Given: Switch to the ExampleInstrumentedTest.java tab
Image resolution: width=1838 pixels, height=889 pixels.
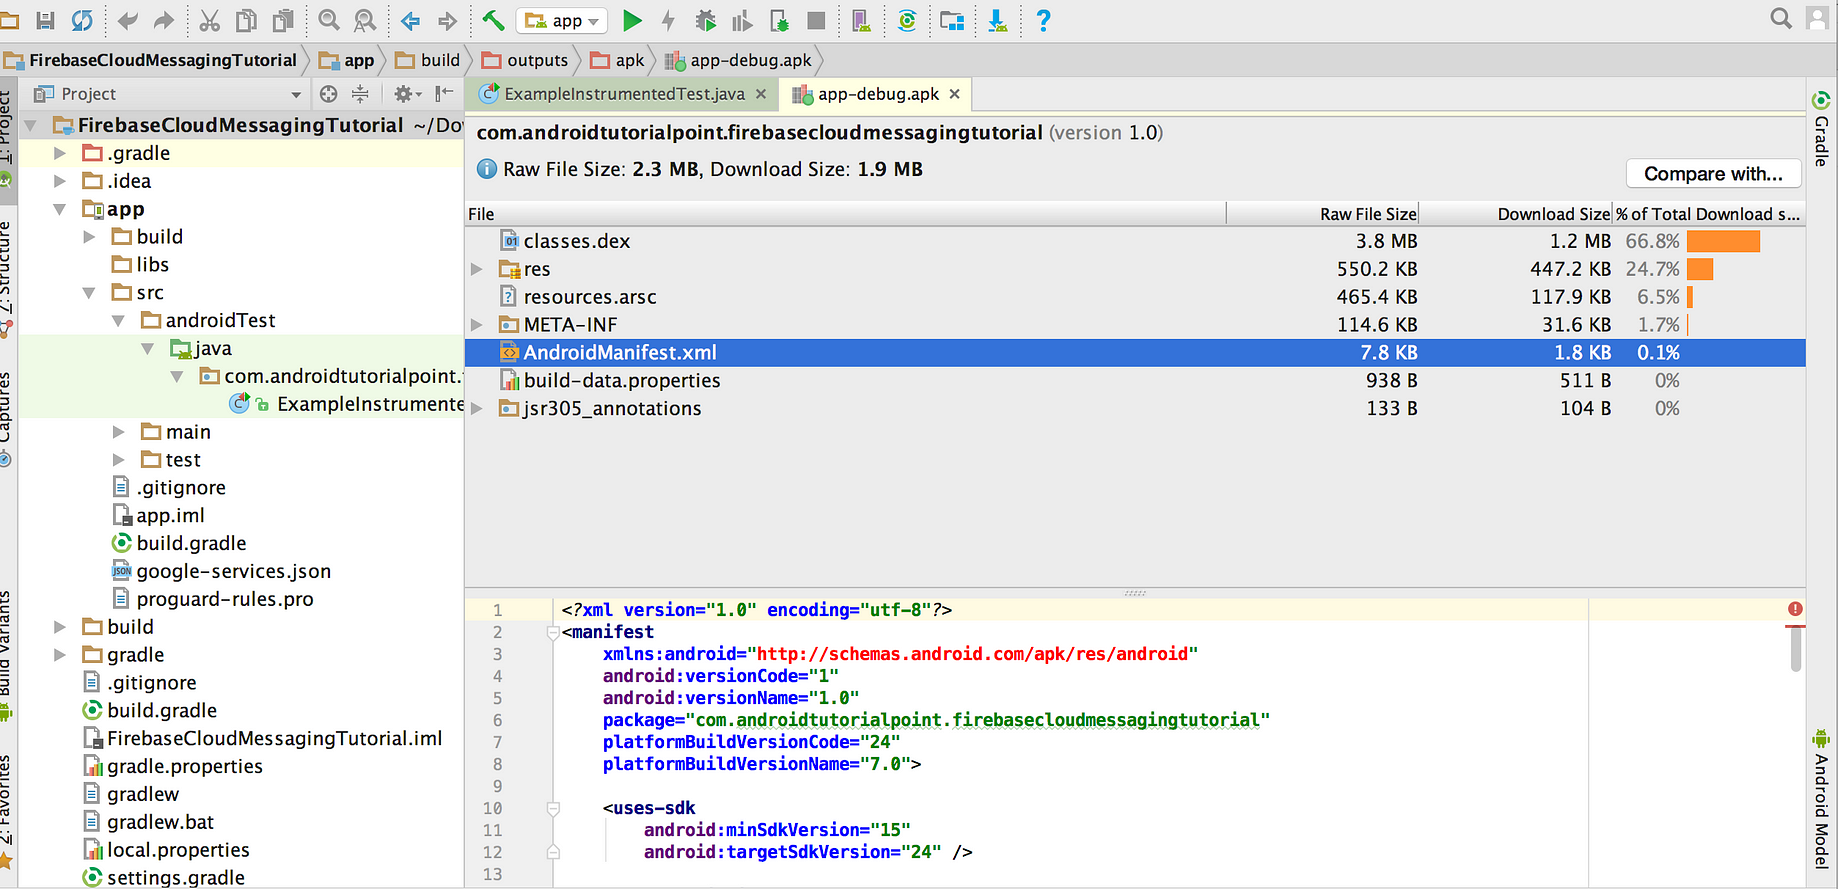Looking at the screenshot, I should [624, 94].
